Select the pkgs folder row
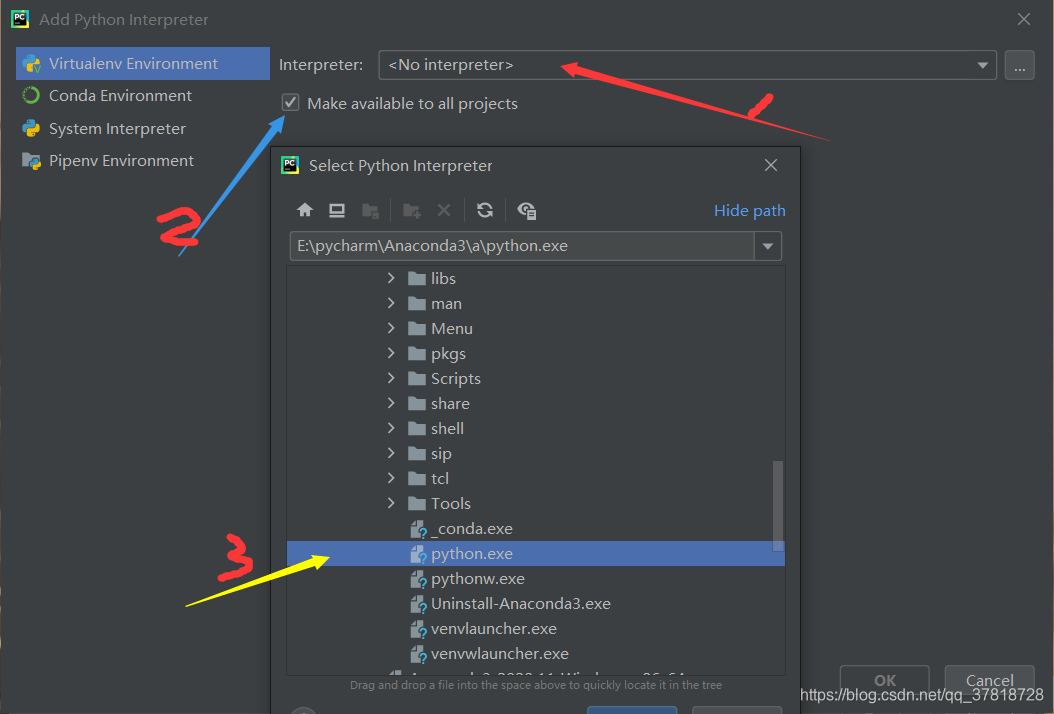The height and width of the screenshot is (714, 1054). [x=536, y=354]
